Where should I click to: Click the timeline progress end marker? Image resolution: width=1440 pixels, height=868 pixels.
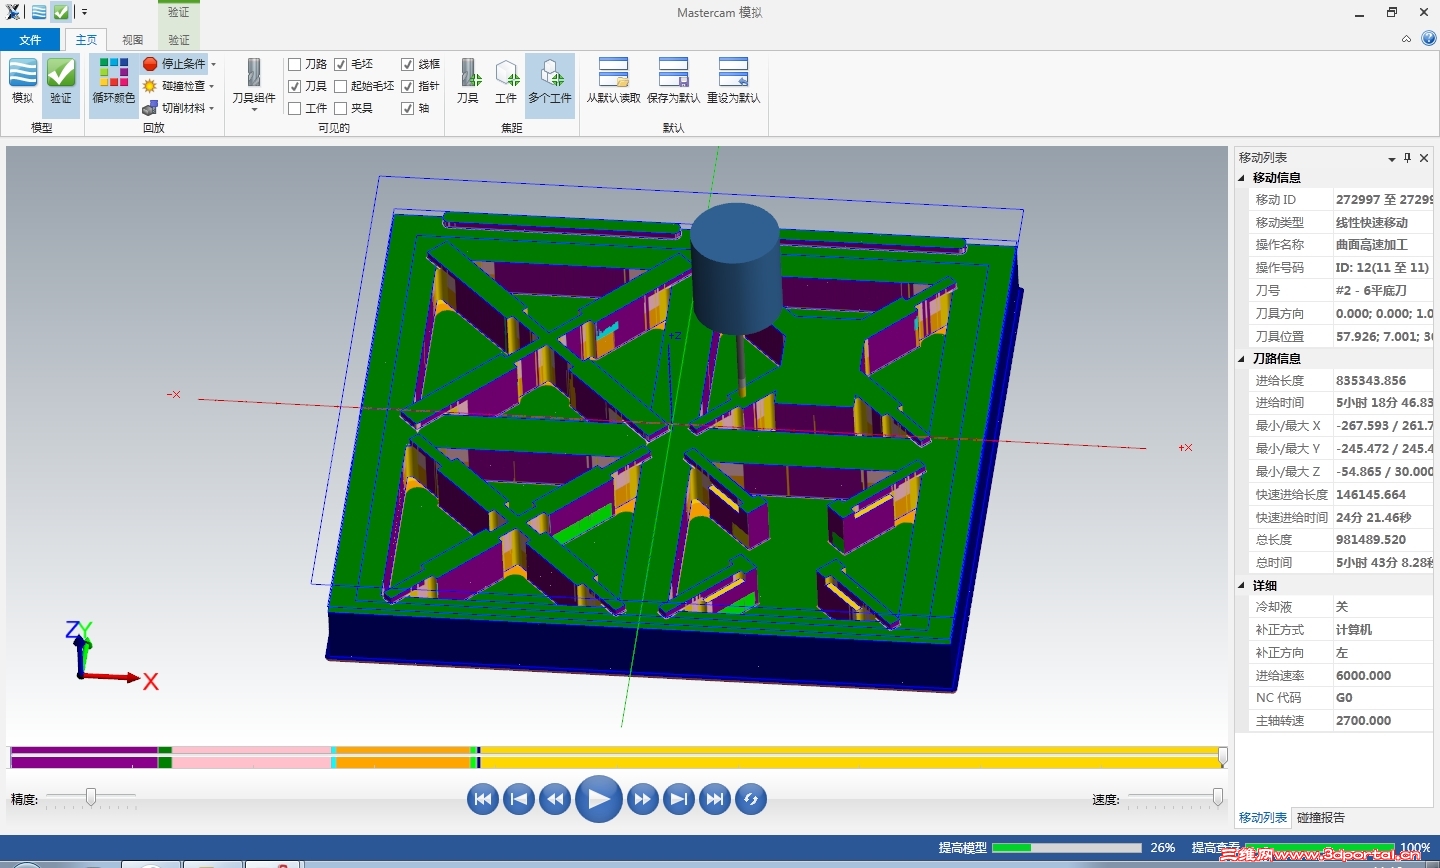pos(1222,757)
